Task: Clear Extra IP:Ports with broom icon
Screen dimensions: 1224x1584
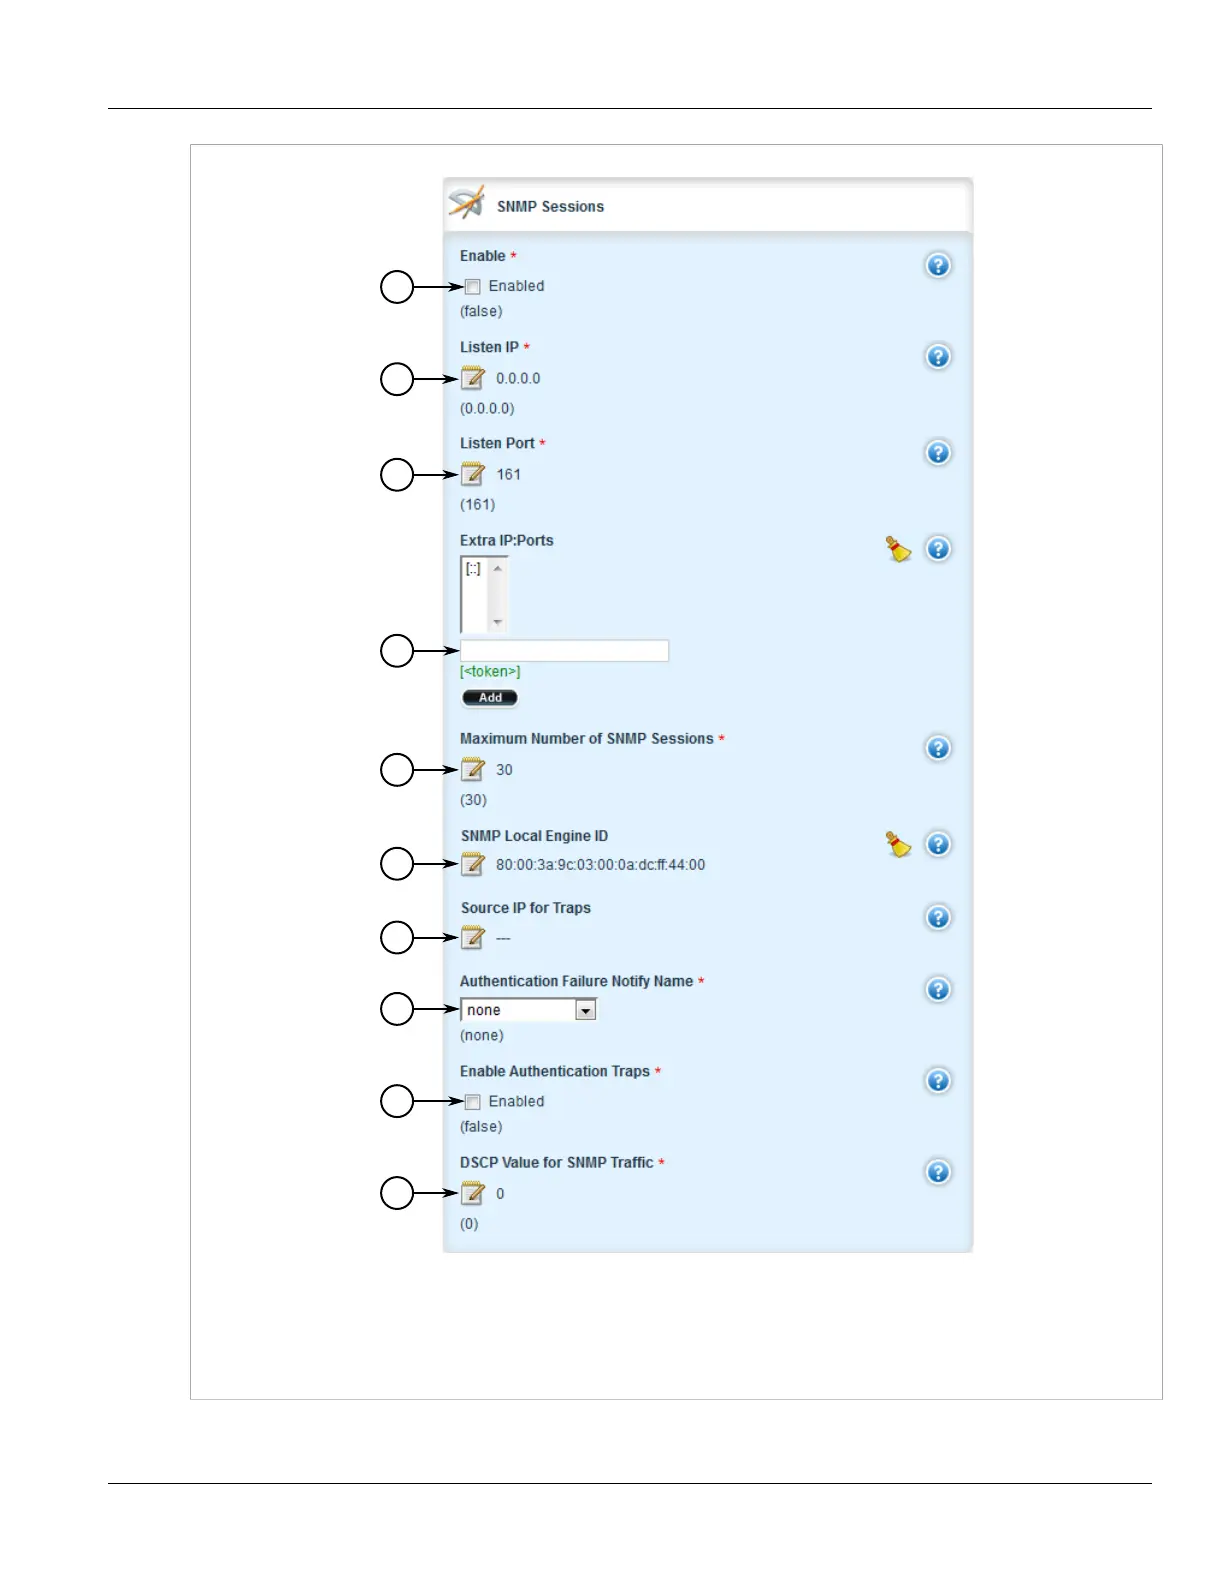Action: 898,549
